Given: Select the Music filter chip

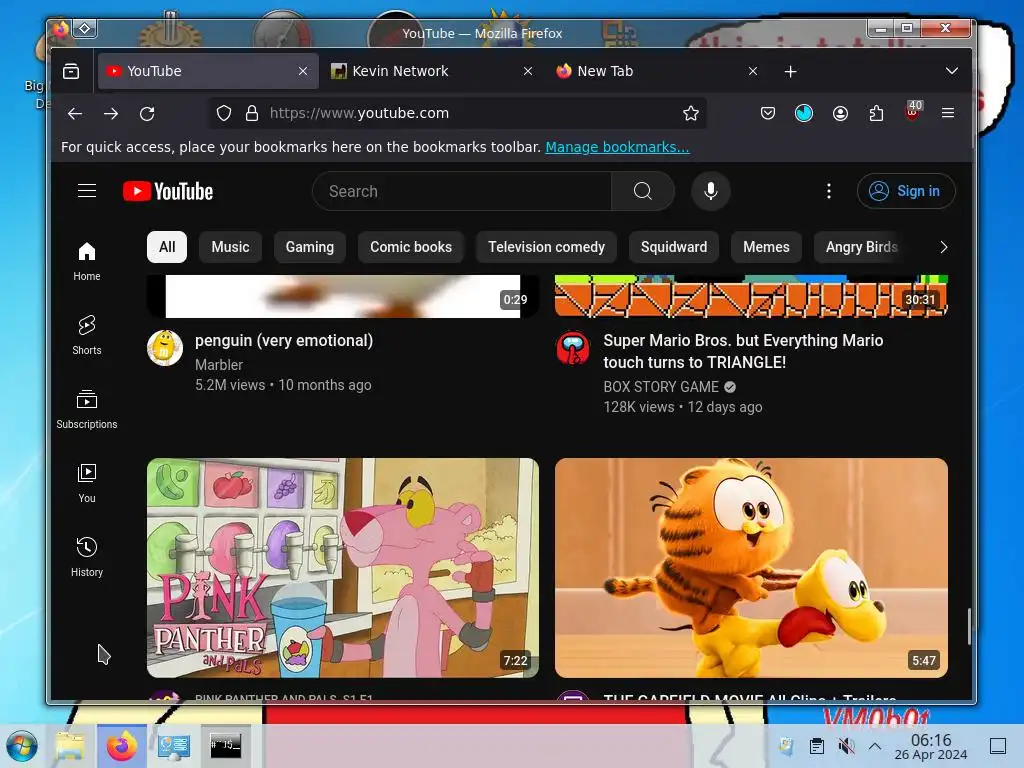Looking at the screenshot, I should point(231,247).
